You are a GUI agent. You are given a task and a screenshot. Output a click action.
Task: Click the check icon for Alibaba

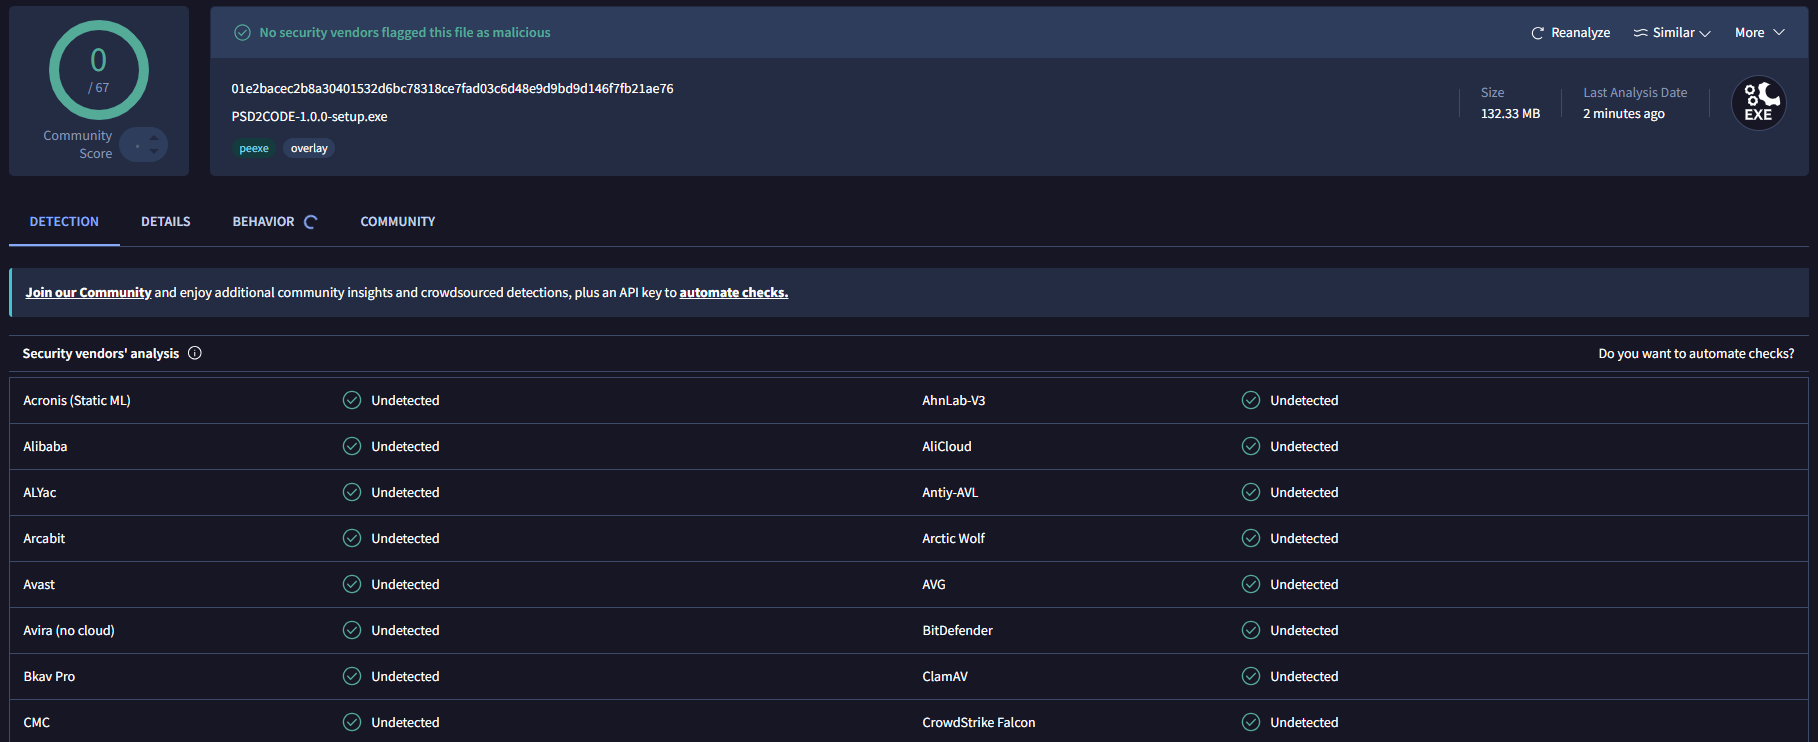click(352, 446)
